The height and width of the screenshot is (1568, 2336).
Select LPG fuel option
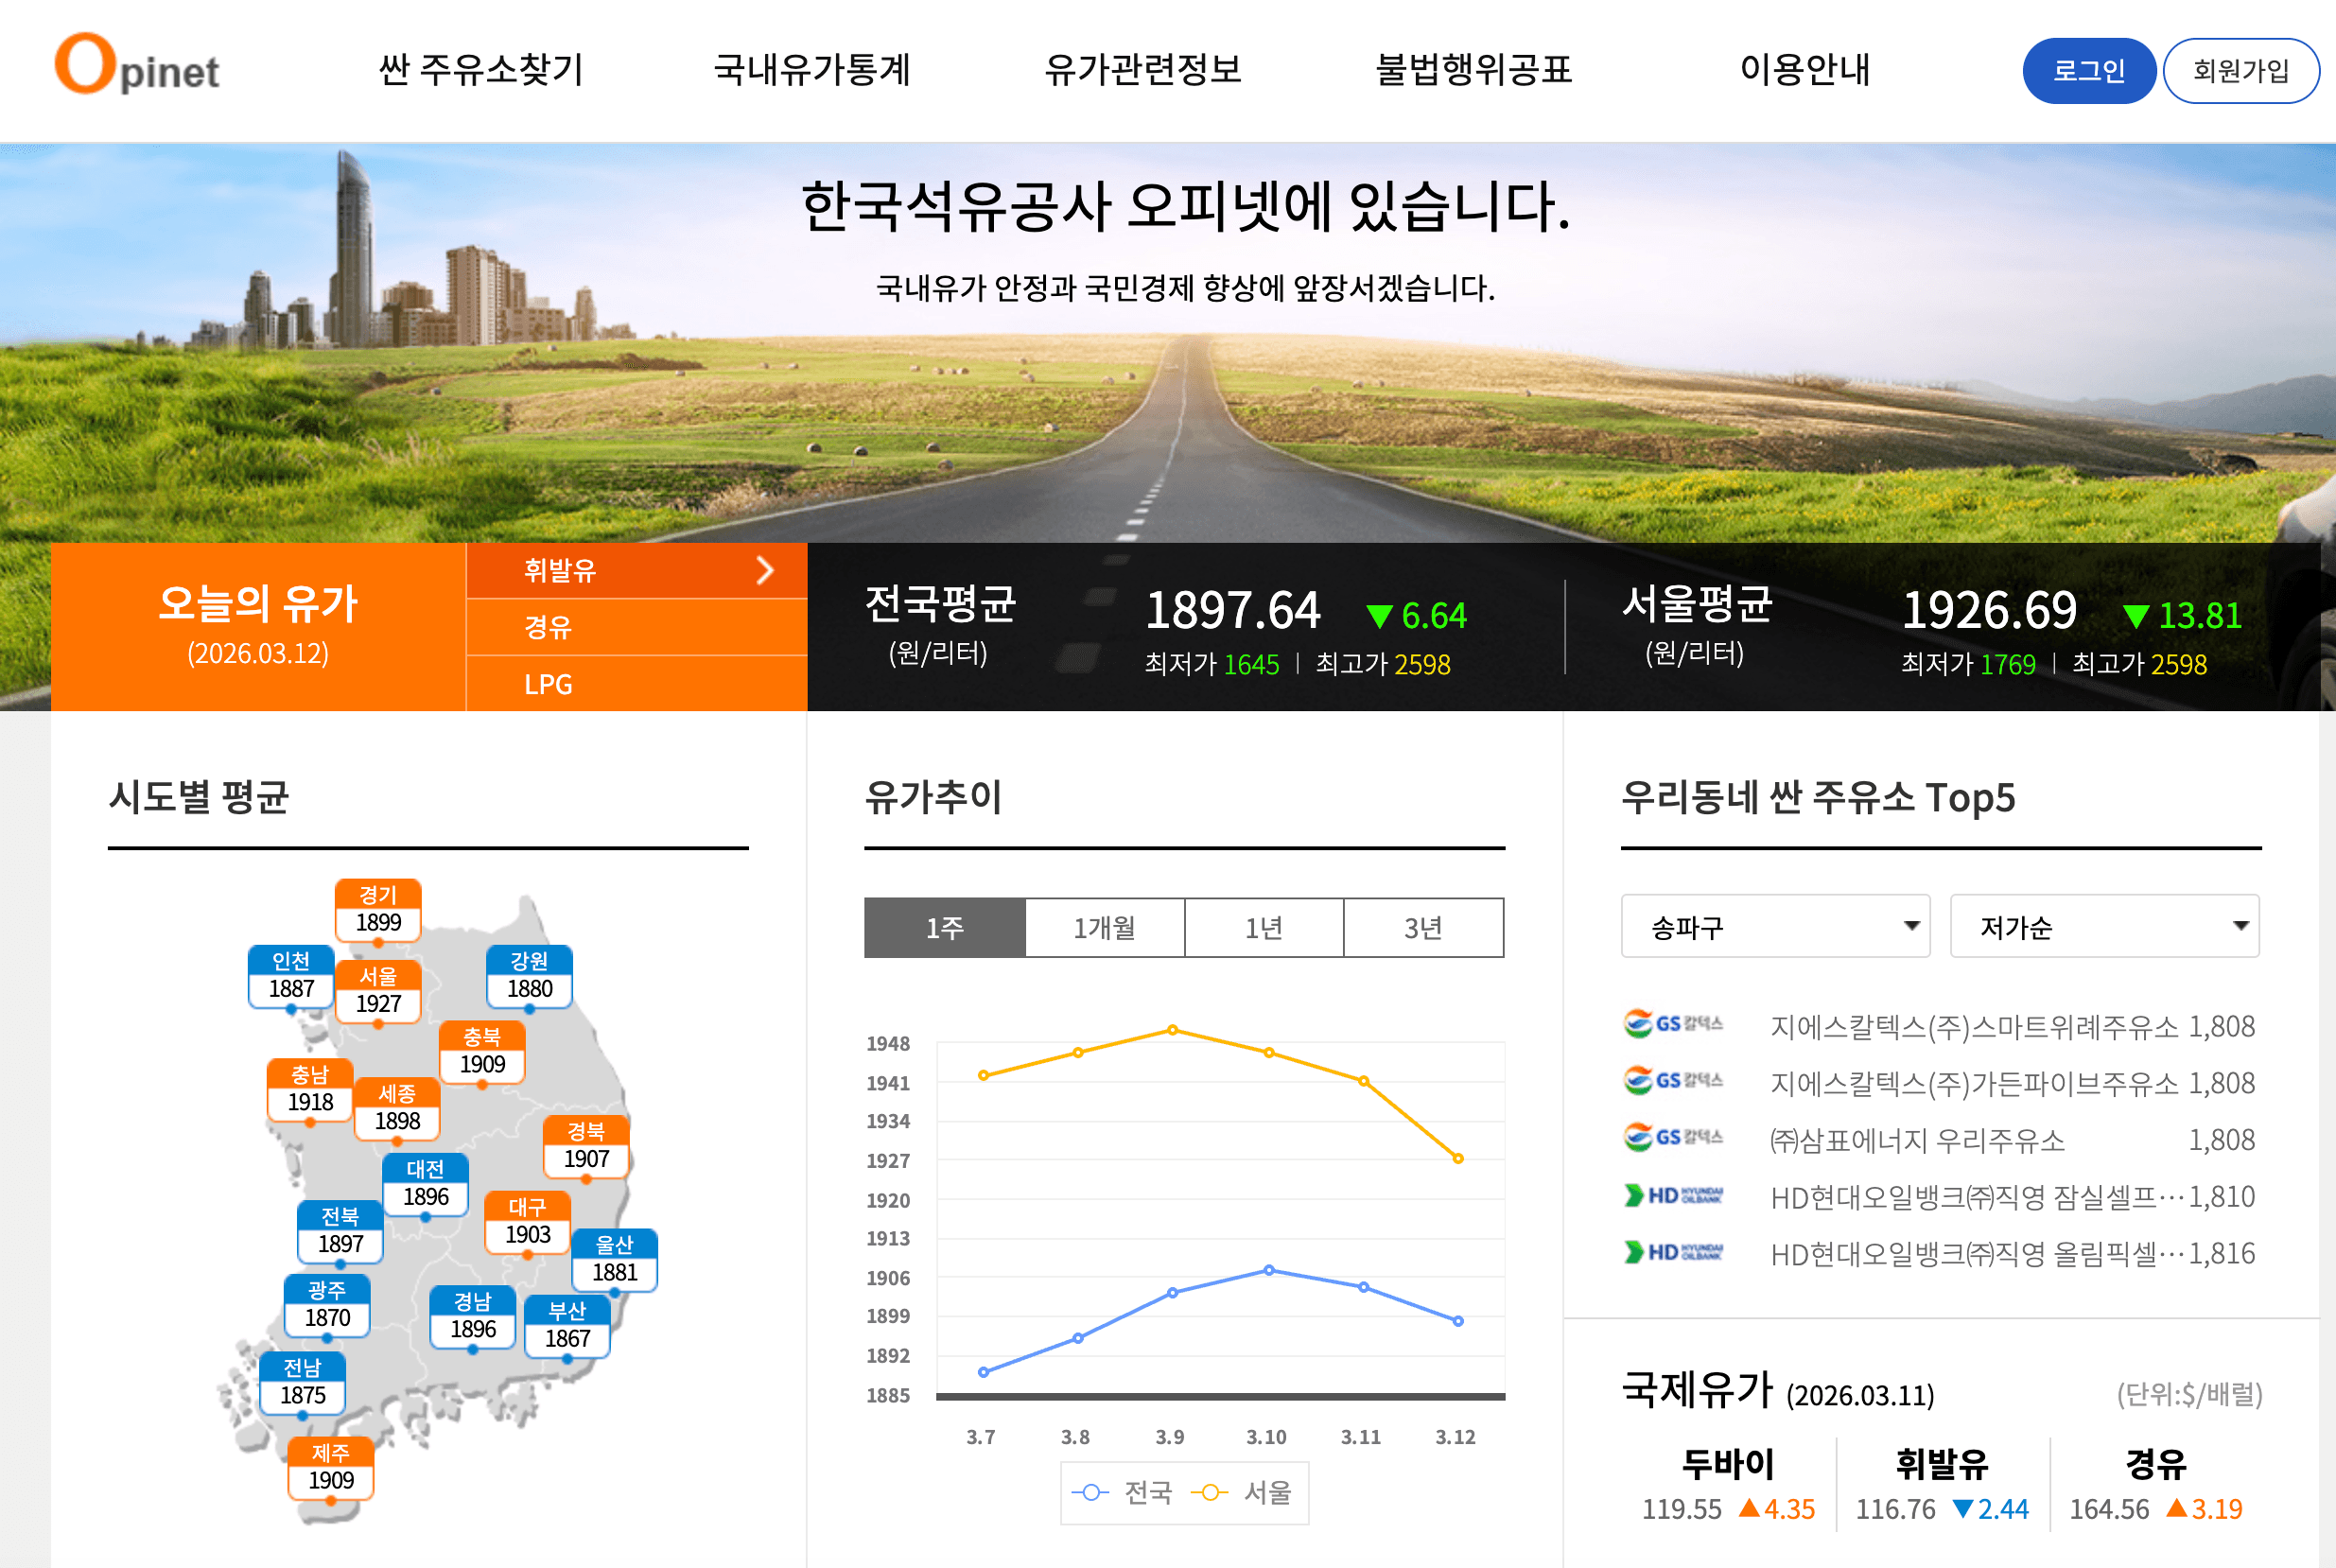(x=548, y=684)
